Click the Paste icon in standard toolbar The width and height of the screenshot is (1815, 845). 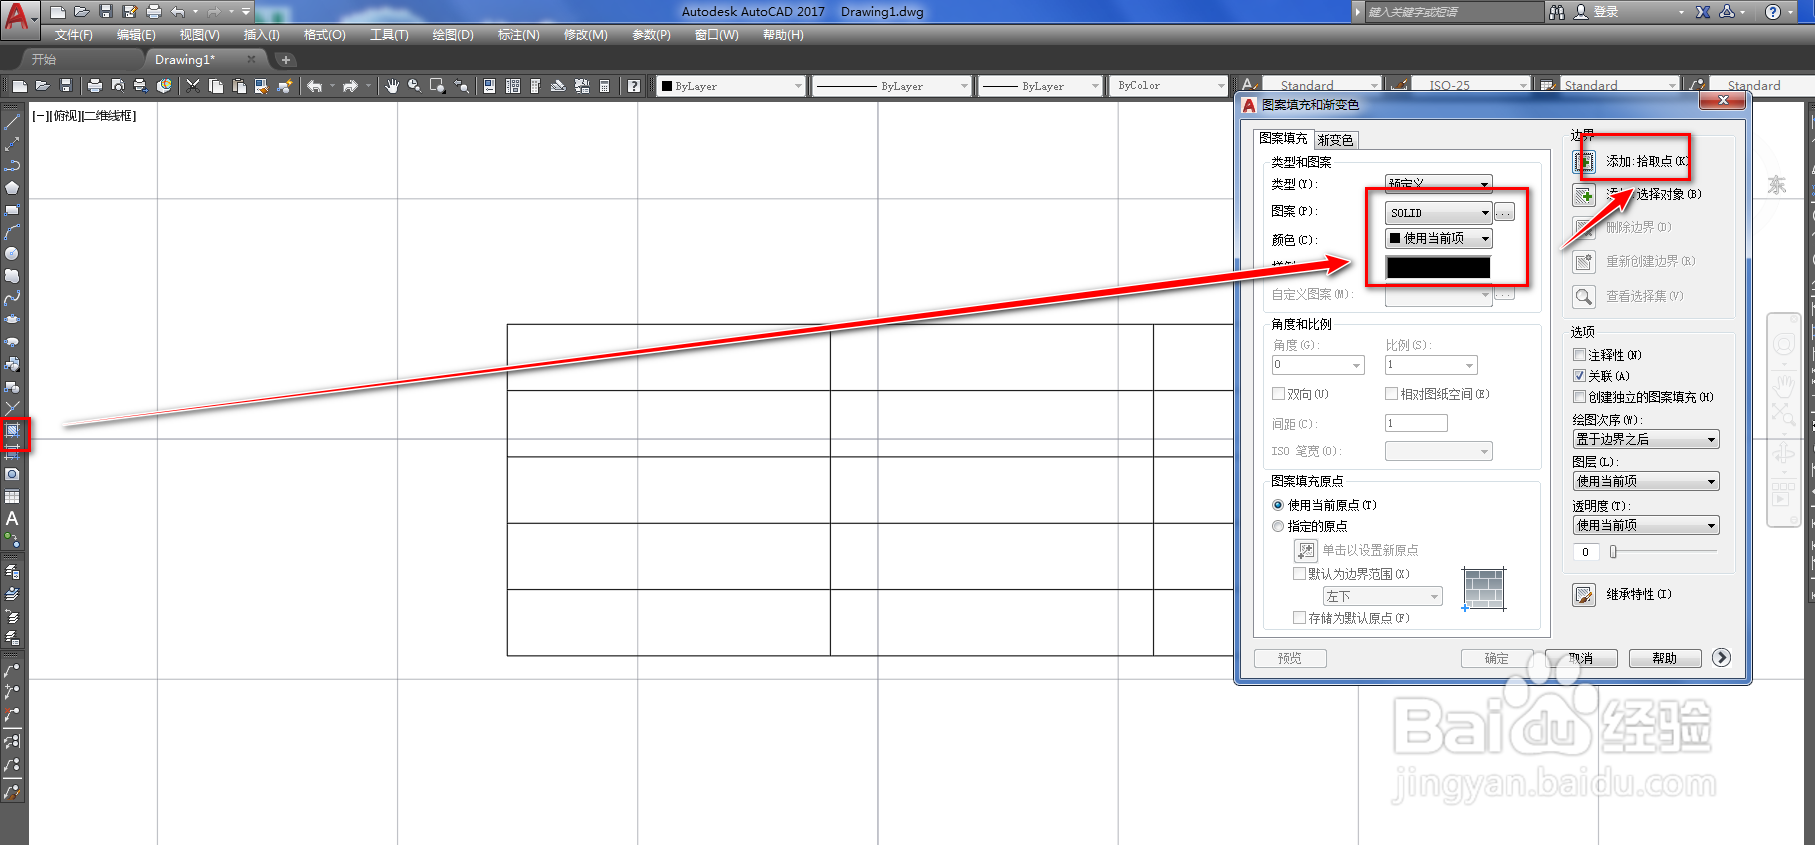239,86
